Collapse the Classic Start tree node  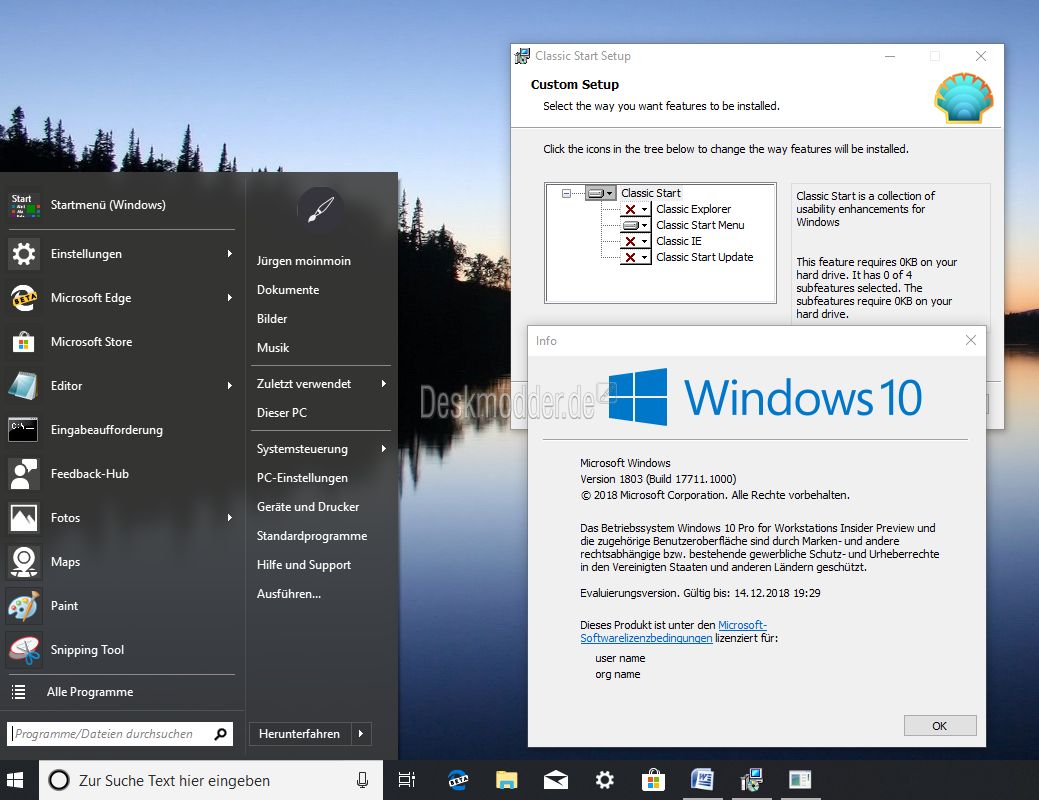tap(566, 194)
